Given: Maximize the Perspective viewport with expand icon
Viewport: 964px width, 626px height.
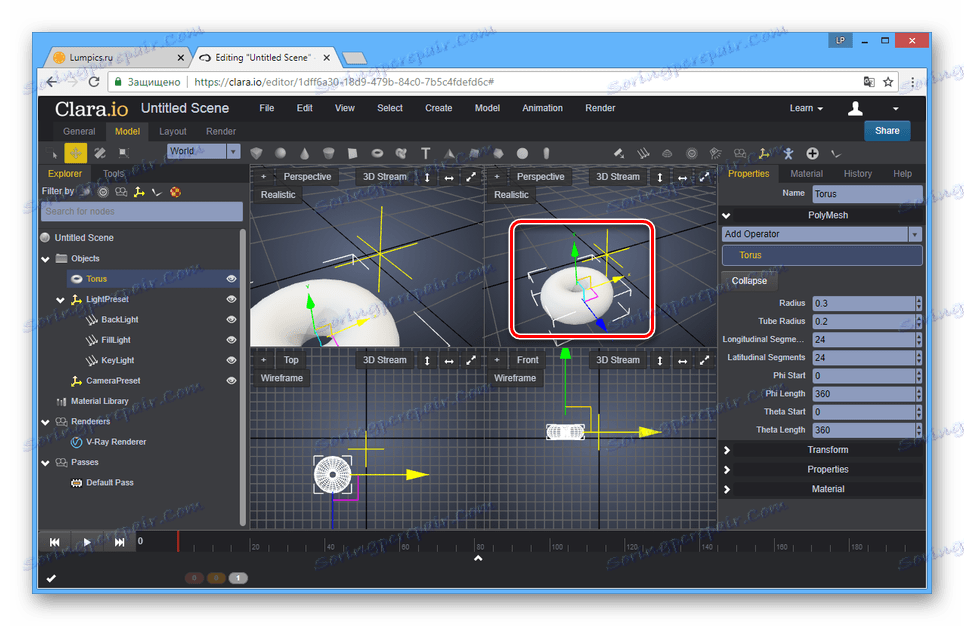Looking at the screenshot, I should 470,177.
